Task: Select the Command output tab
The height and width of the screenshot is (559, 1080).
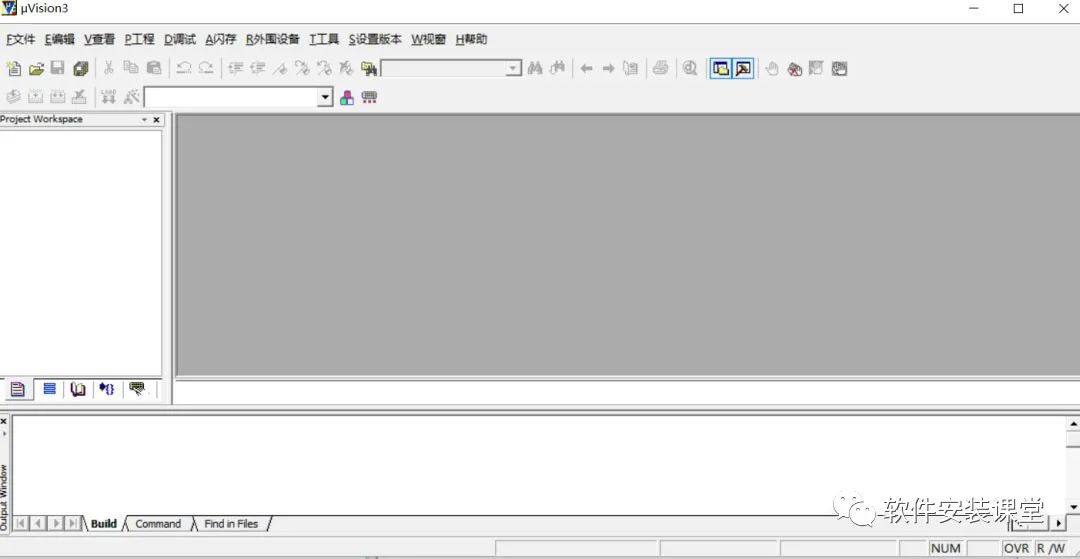Action: coord(158,524)
